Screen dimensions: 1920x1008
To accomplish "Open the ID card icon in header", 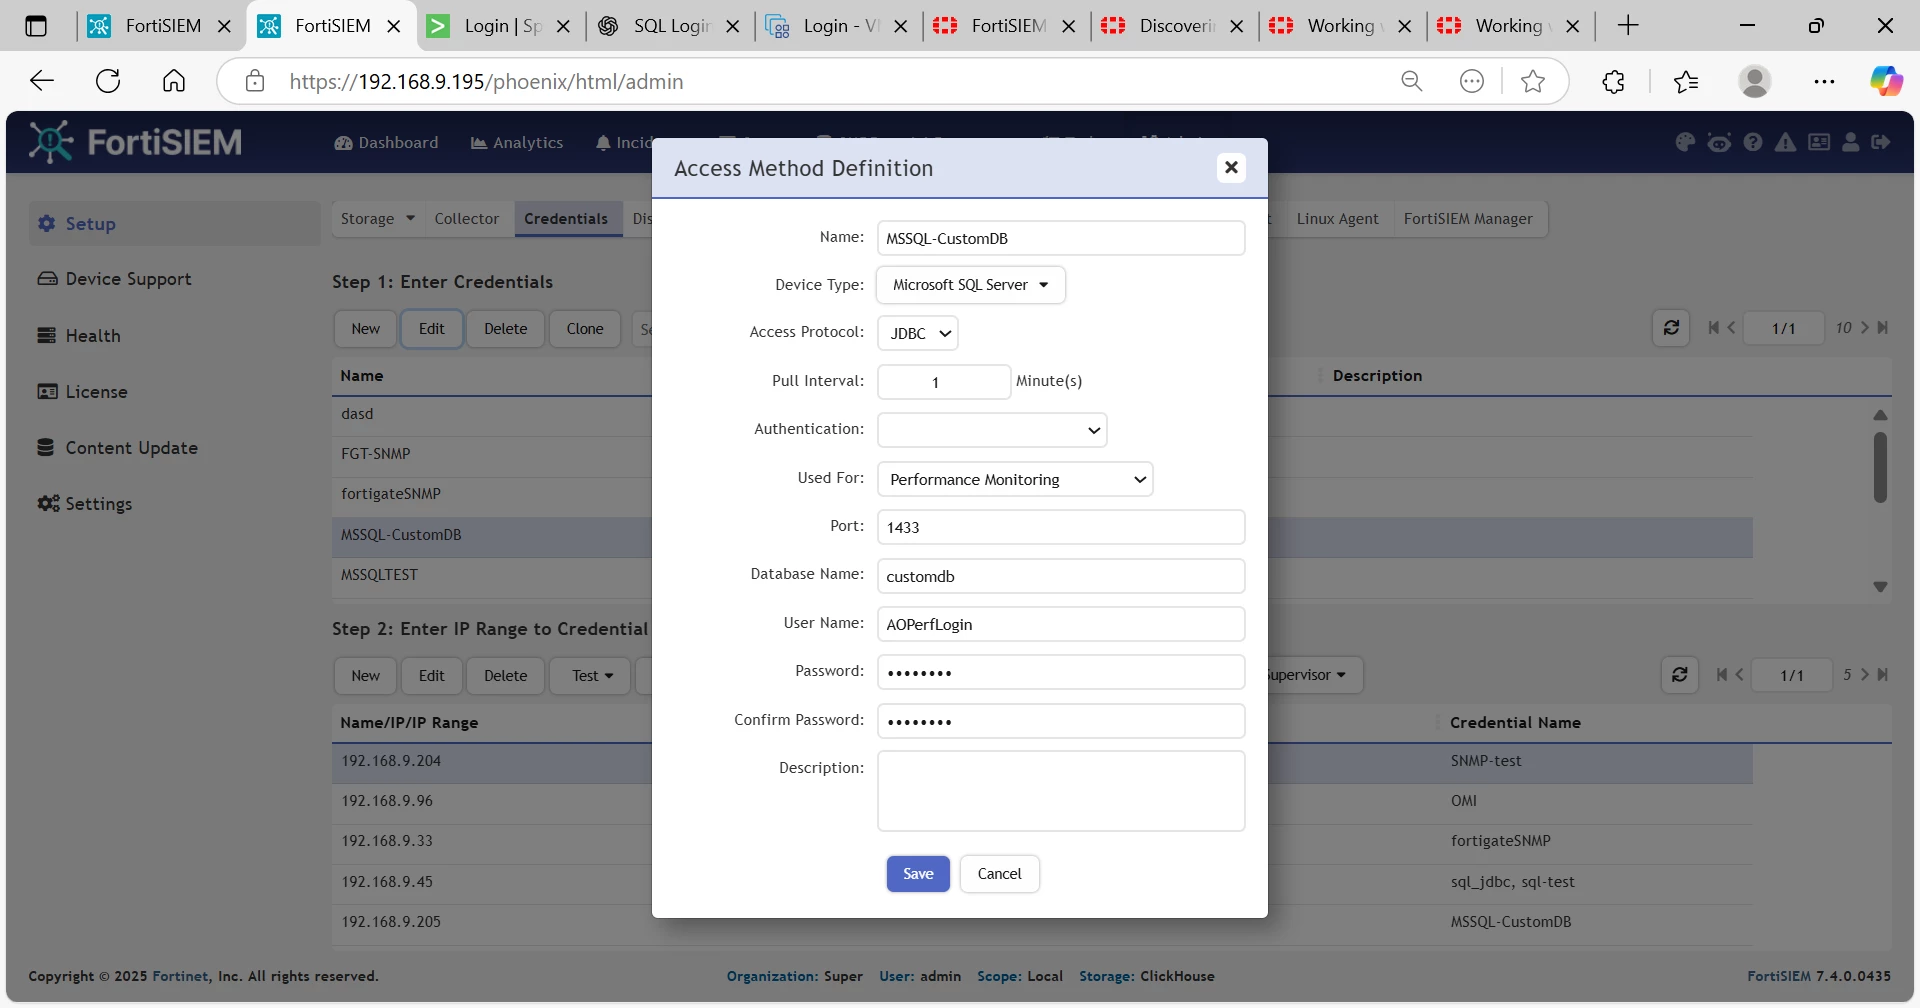I will click(x=1819, y=143).
